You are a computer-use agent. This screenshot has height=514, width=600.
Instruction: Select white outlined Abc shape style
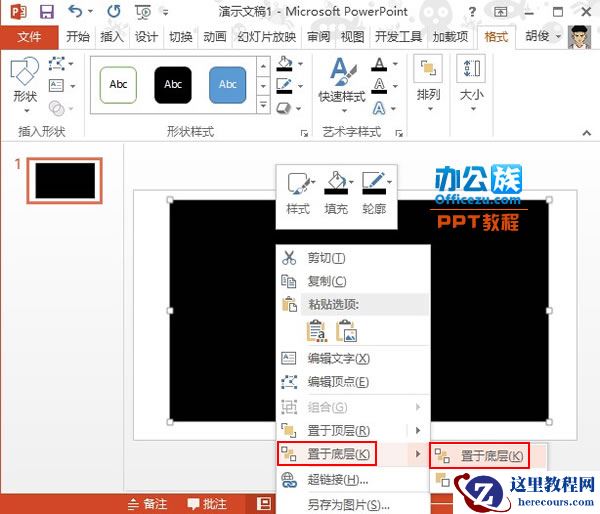click(118, 85)
